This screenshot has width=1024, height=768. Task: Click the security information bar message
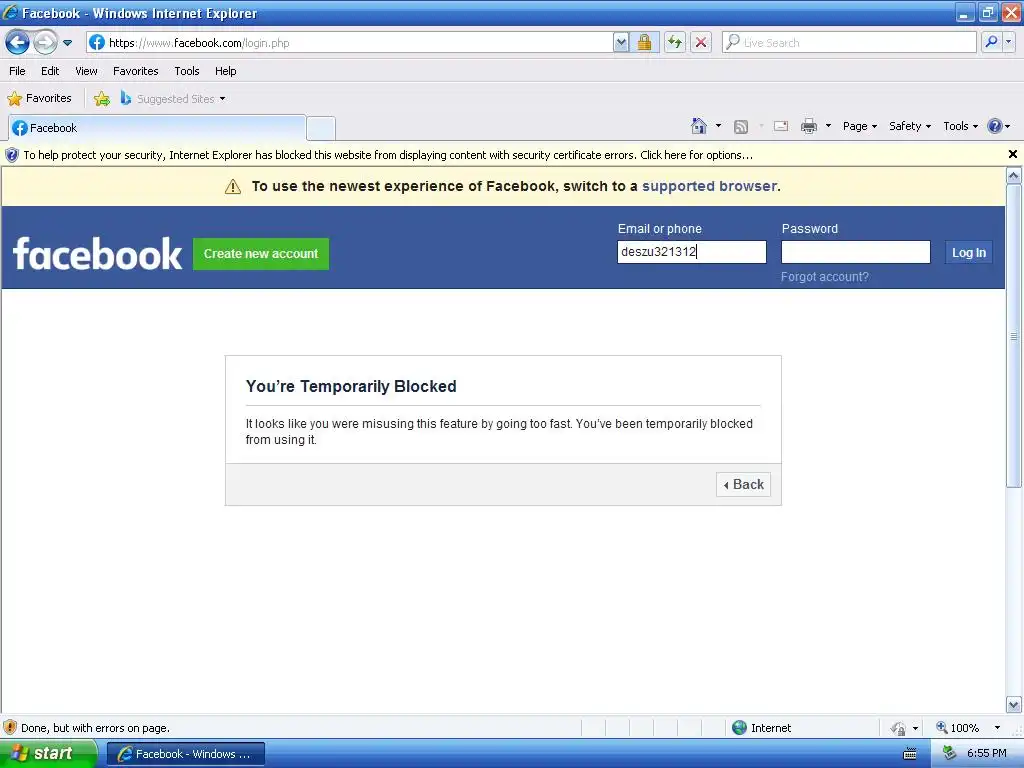[388, 155]
